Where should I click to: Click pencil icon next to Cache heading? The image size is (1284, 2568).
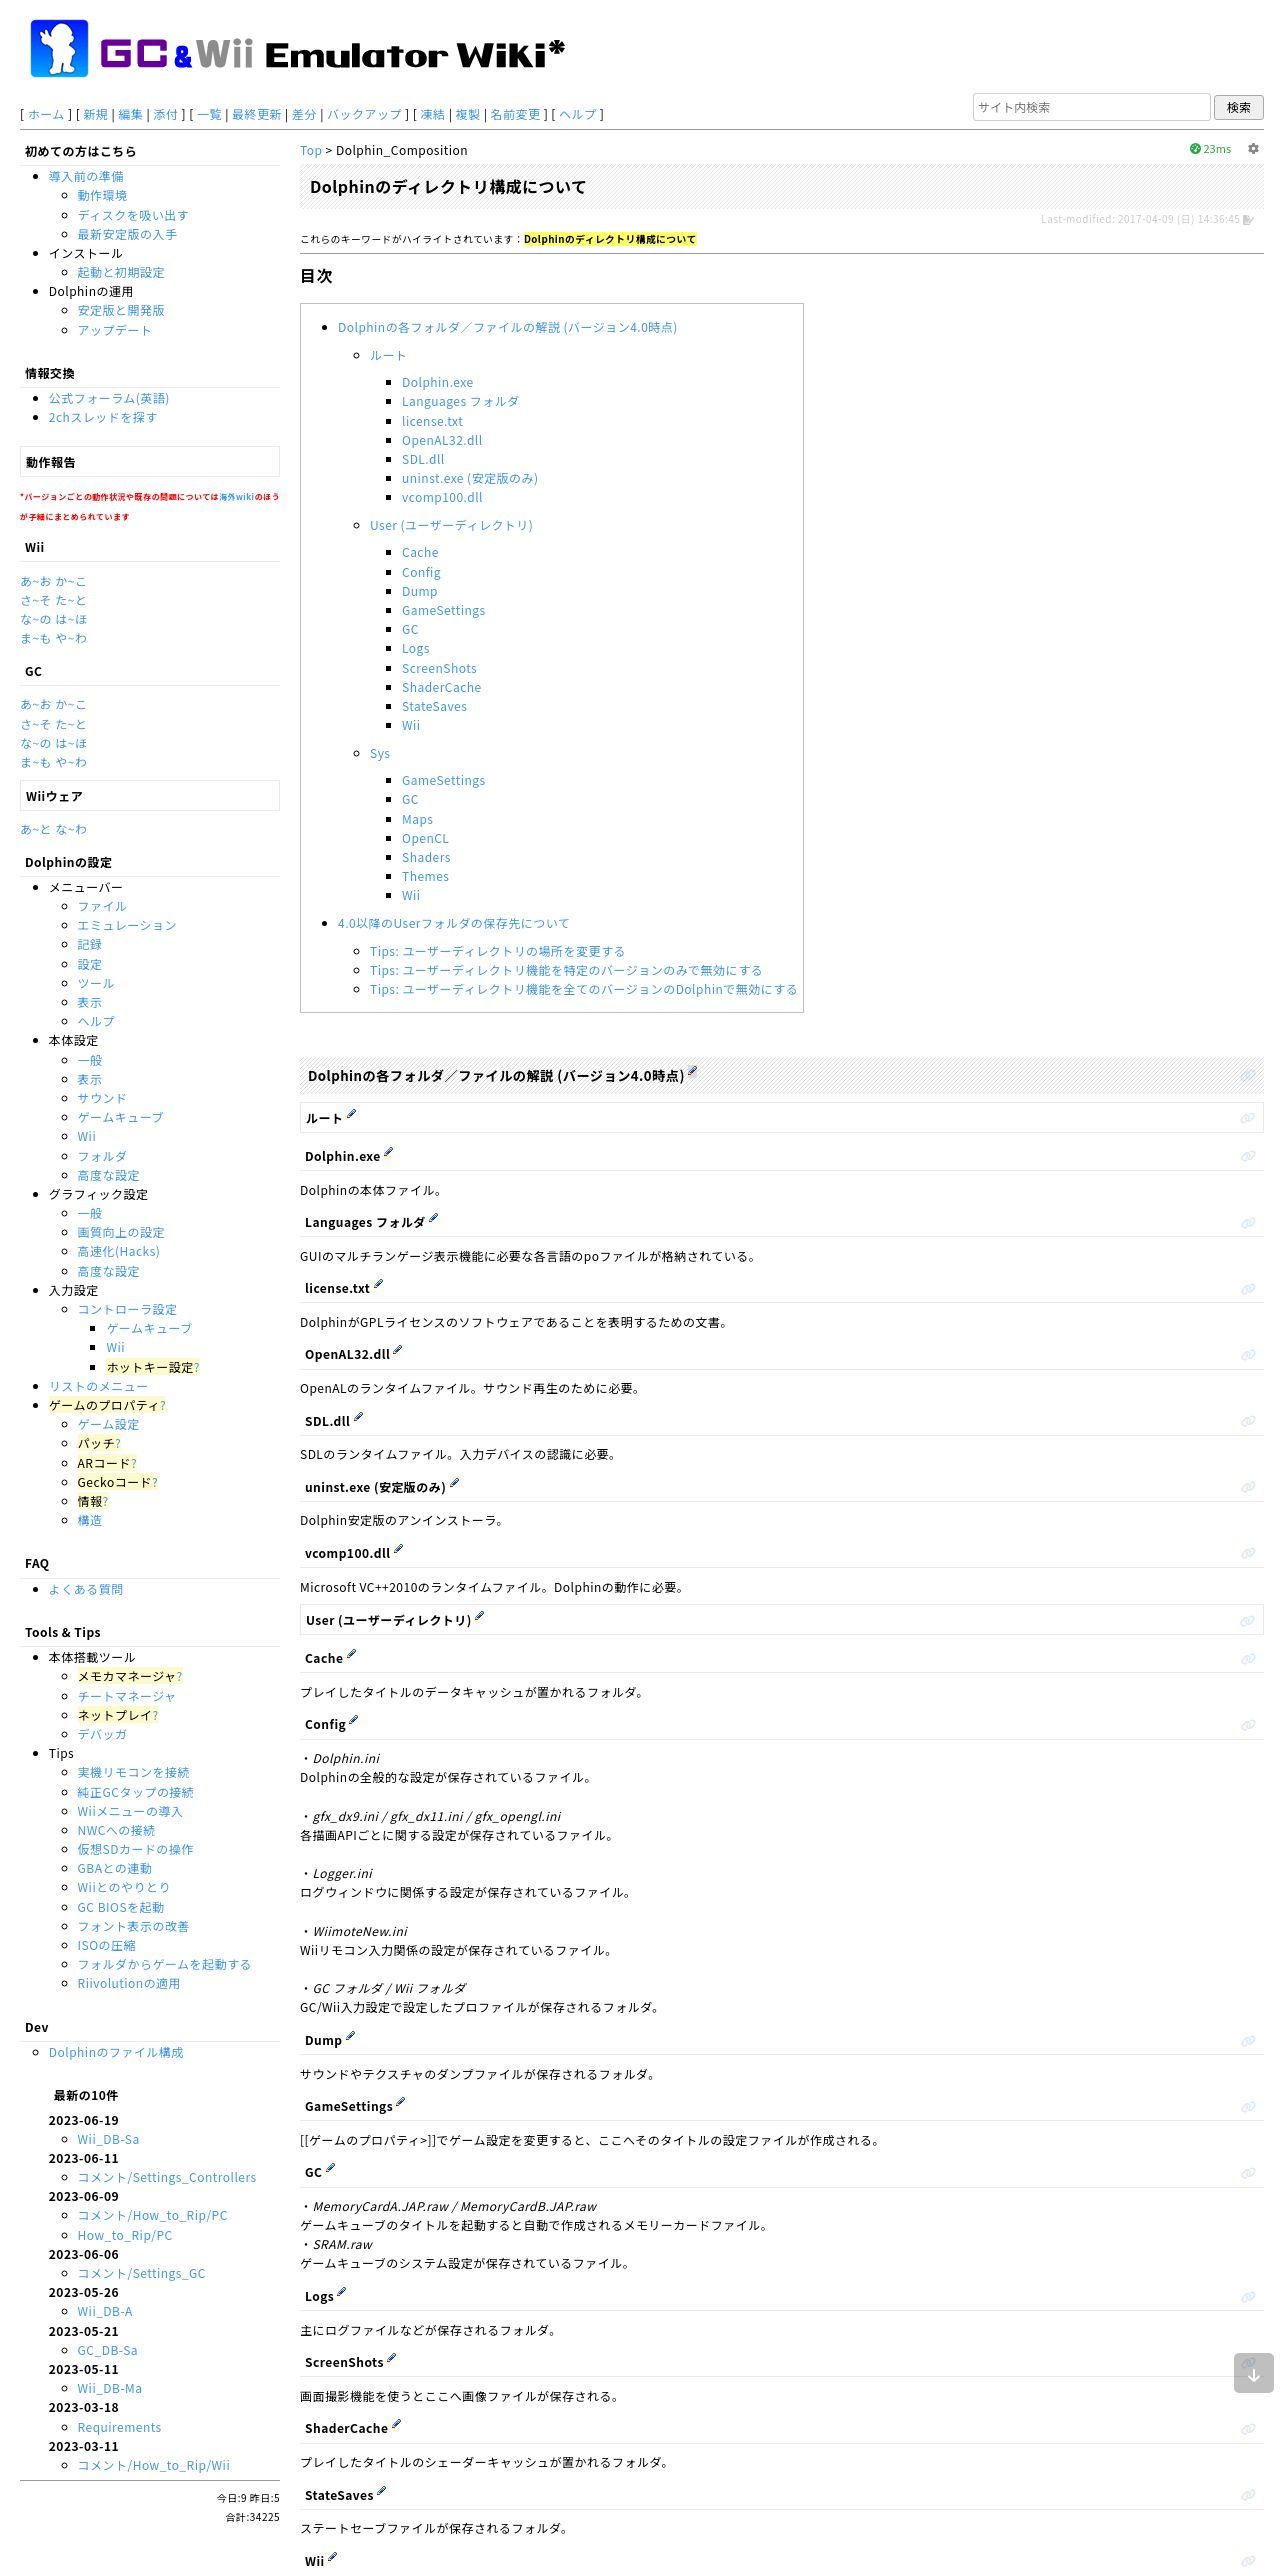pyautogui.click(x=351, y=1655)
